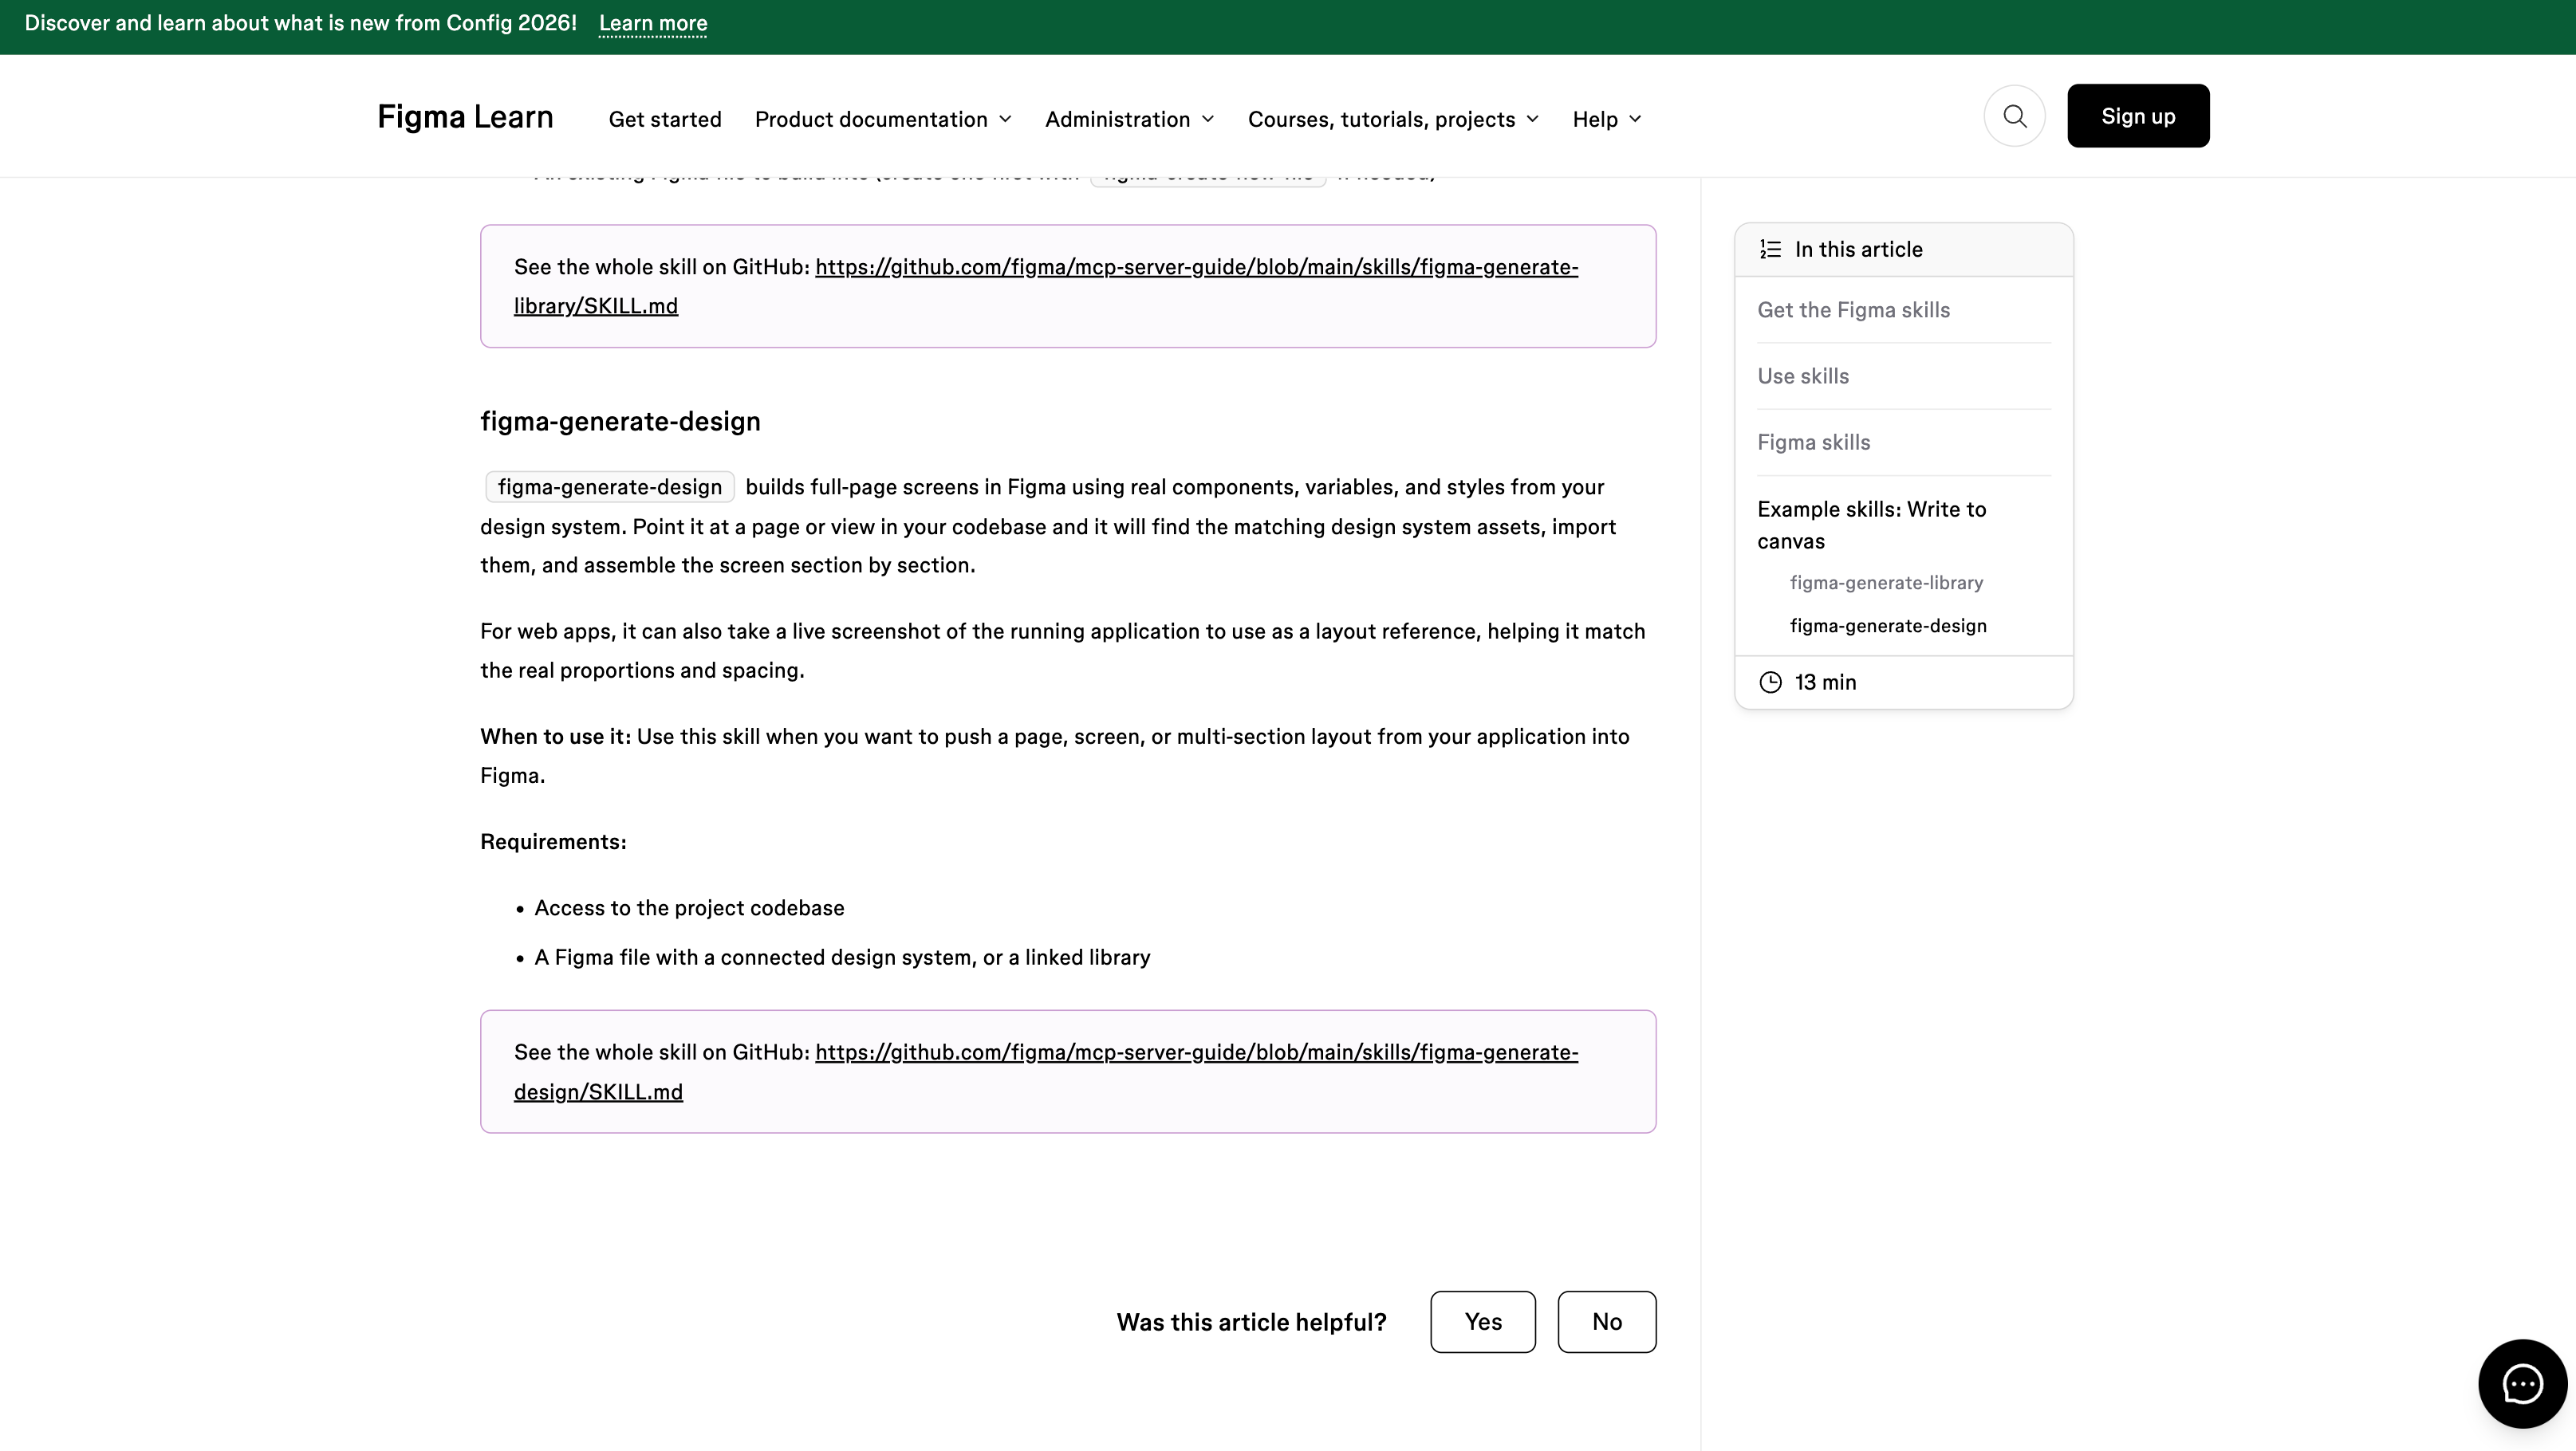Screen dimensions: 2576x1451
Task: Expand the Product documentation menu
Action: 883,119
